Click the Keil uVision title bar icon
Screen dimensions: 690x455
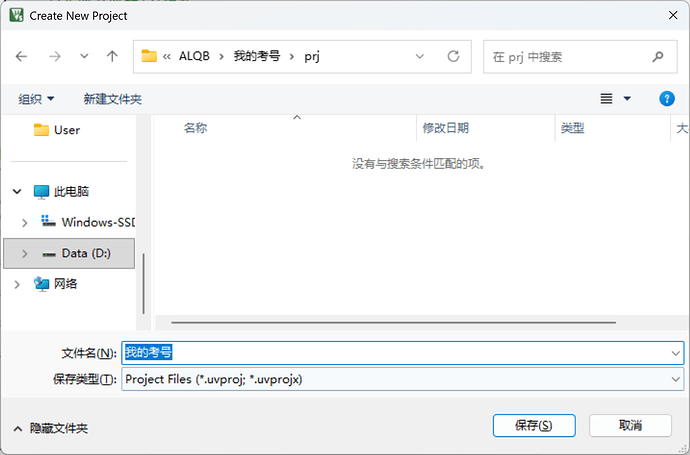[16, 15]
